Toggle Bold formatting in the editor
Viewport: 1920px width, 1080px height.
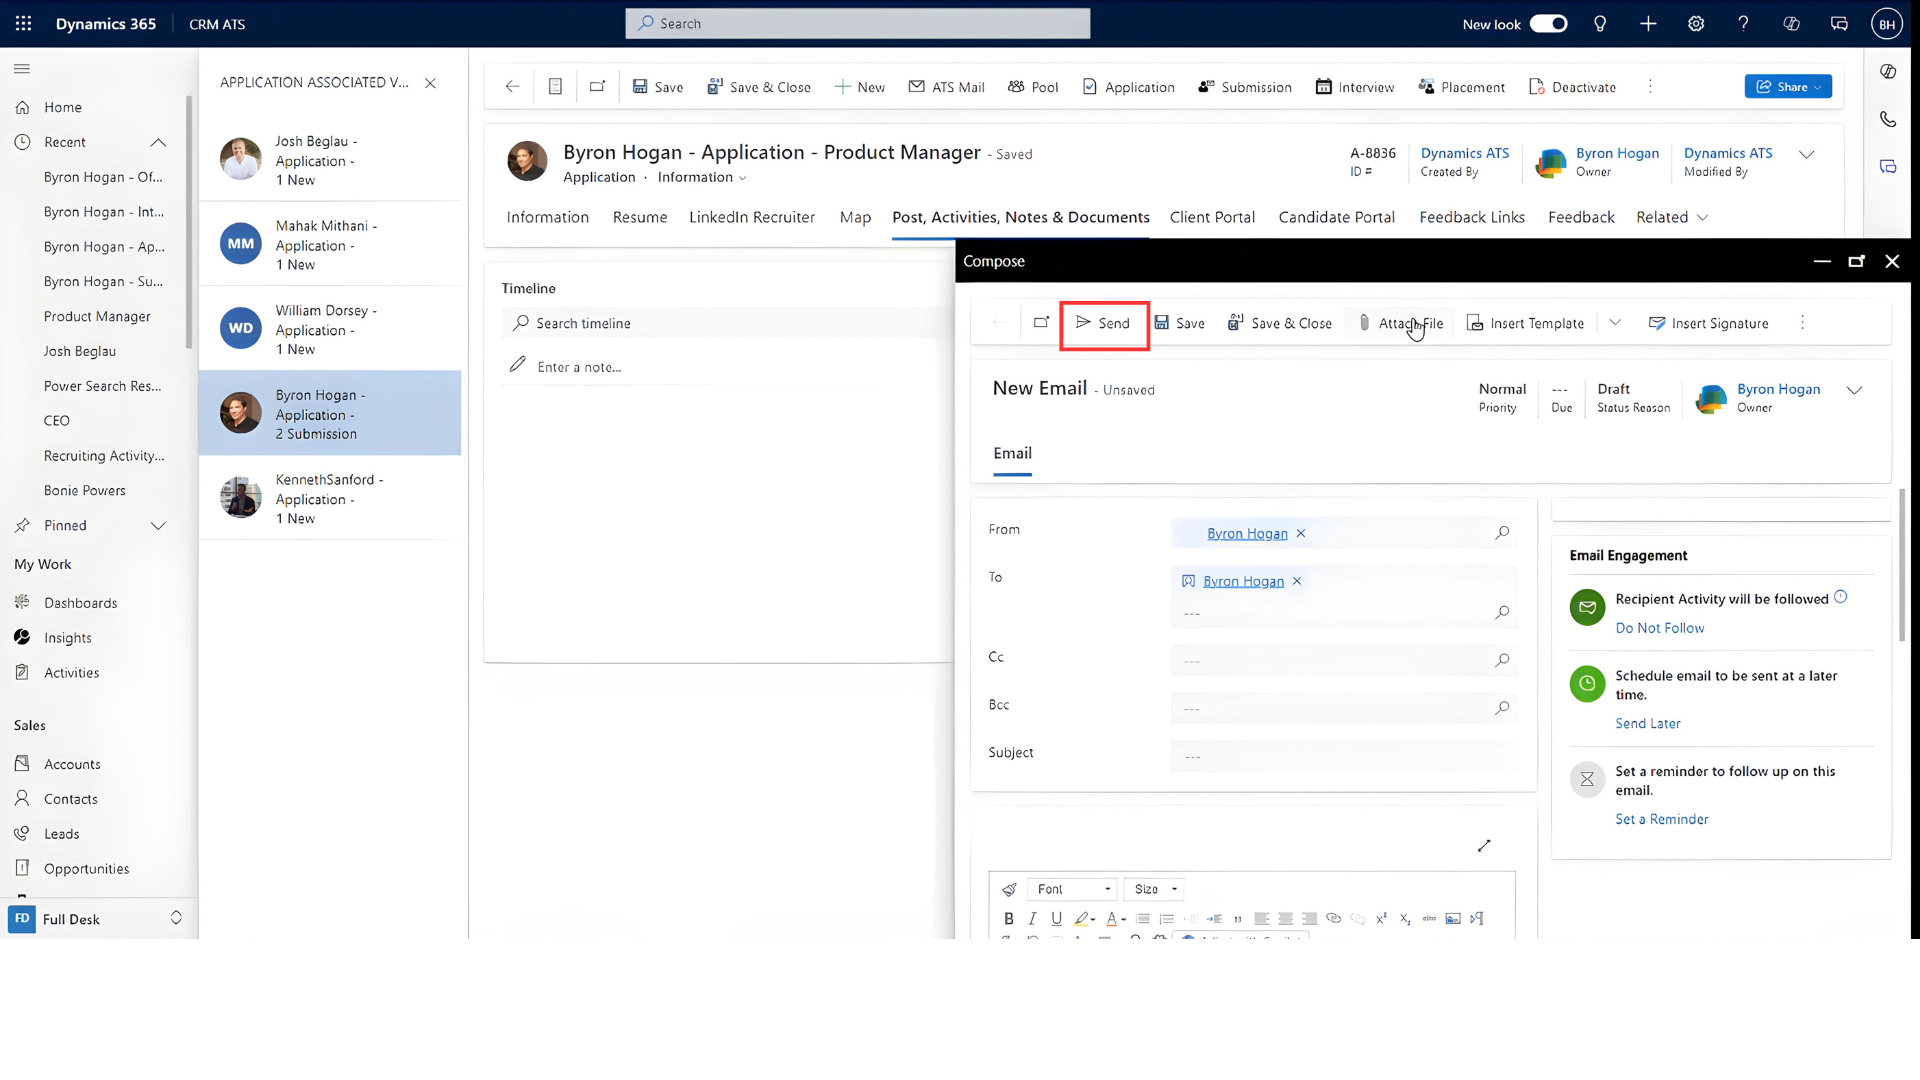[1009, 919]
